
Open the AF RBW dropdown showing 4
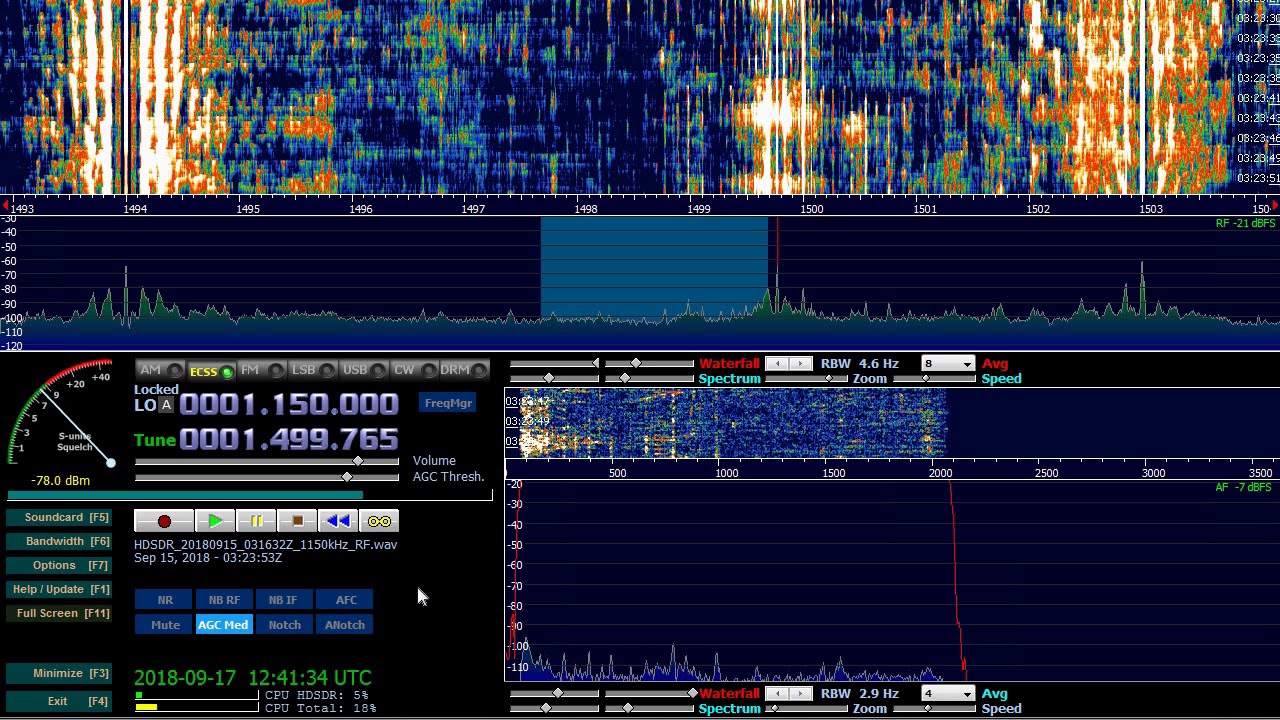pos(947,694)
